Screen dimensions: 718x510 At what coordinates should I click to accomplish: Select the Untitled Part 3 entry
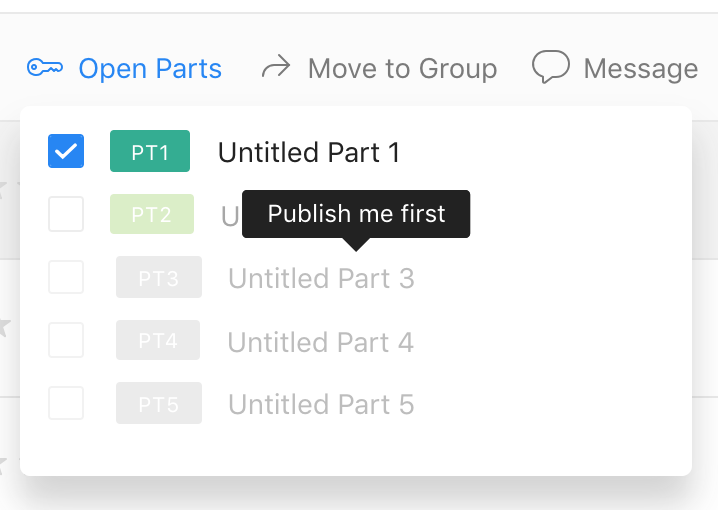click(321, 278)
